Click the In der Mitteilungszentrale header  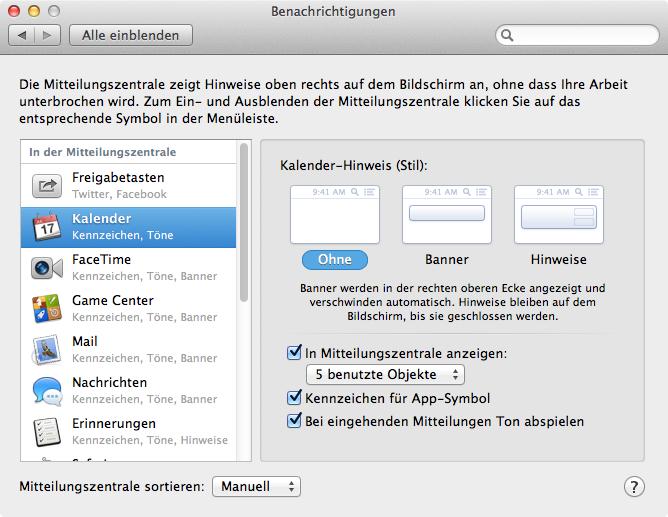[x=103, y=152]
